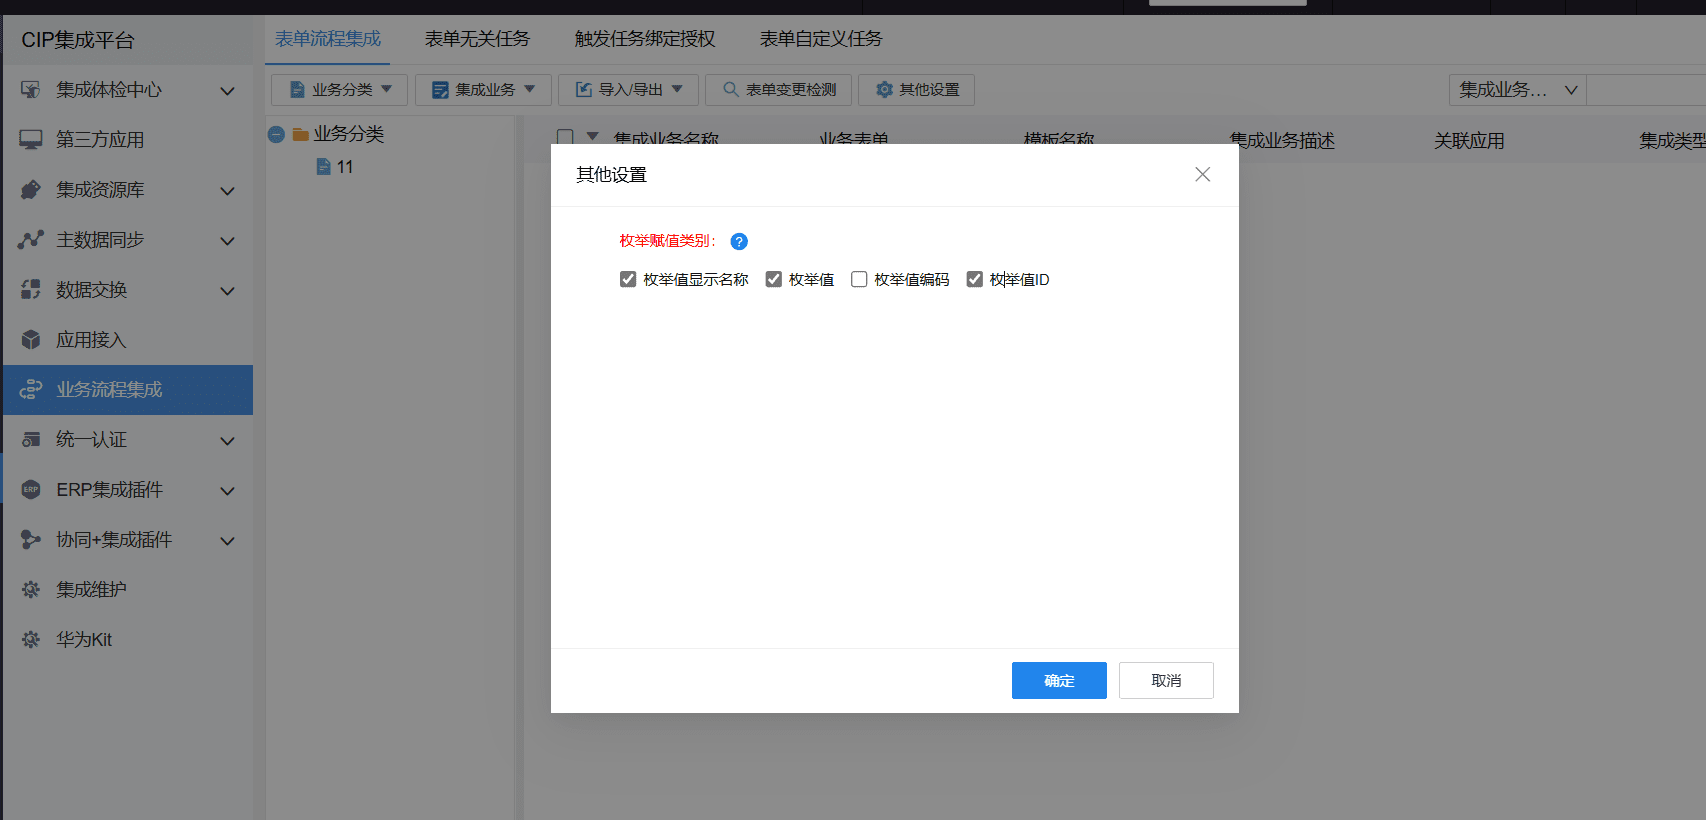Click the blue help icon beside 枚举赋值类别
Screen dimensions: 1706x820
coord(739,241)
